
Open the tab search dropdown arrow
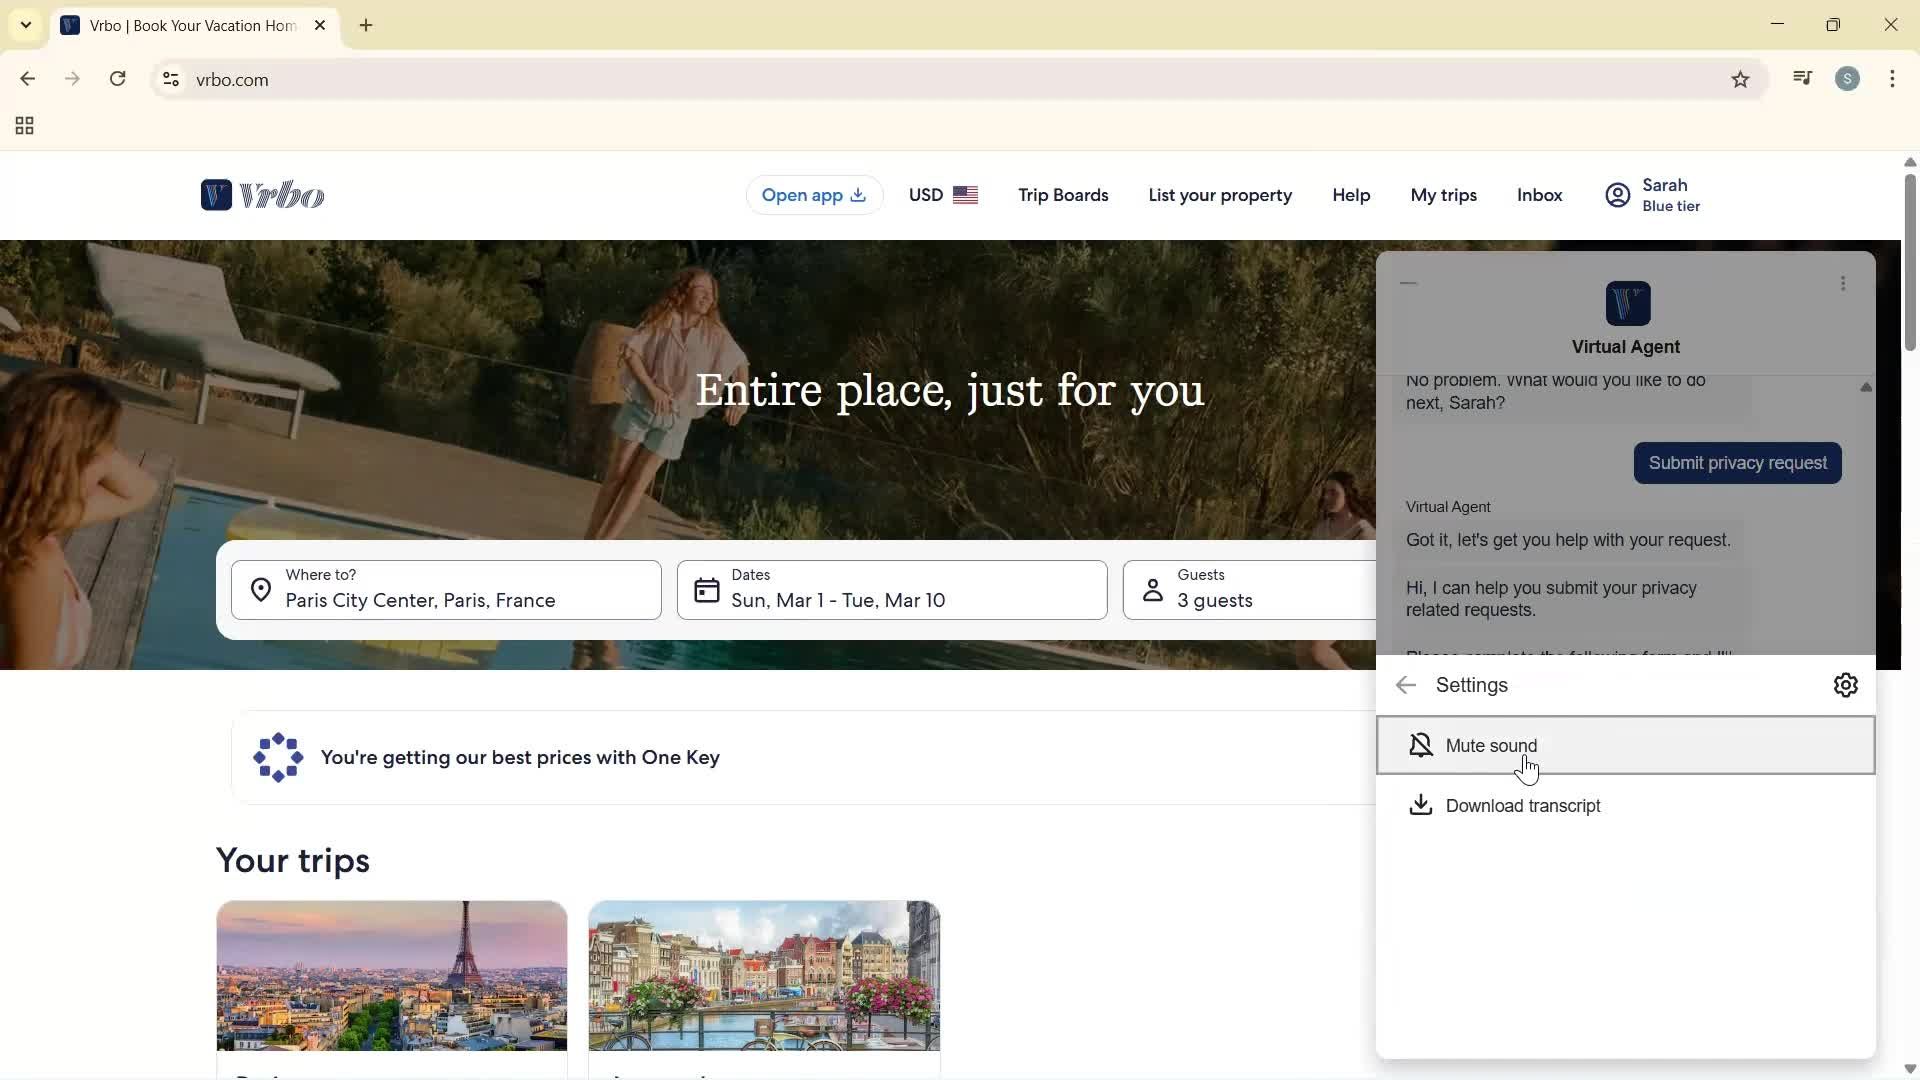(26, 25)
